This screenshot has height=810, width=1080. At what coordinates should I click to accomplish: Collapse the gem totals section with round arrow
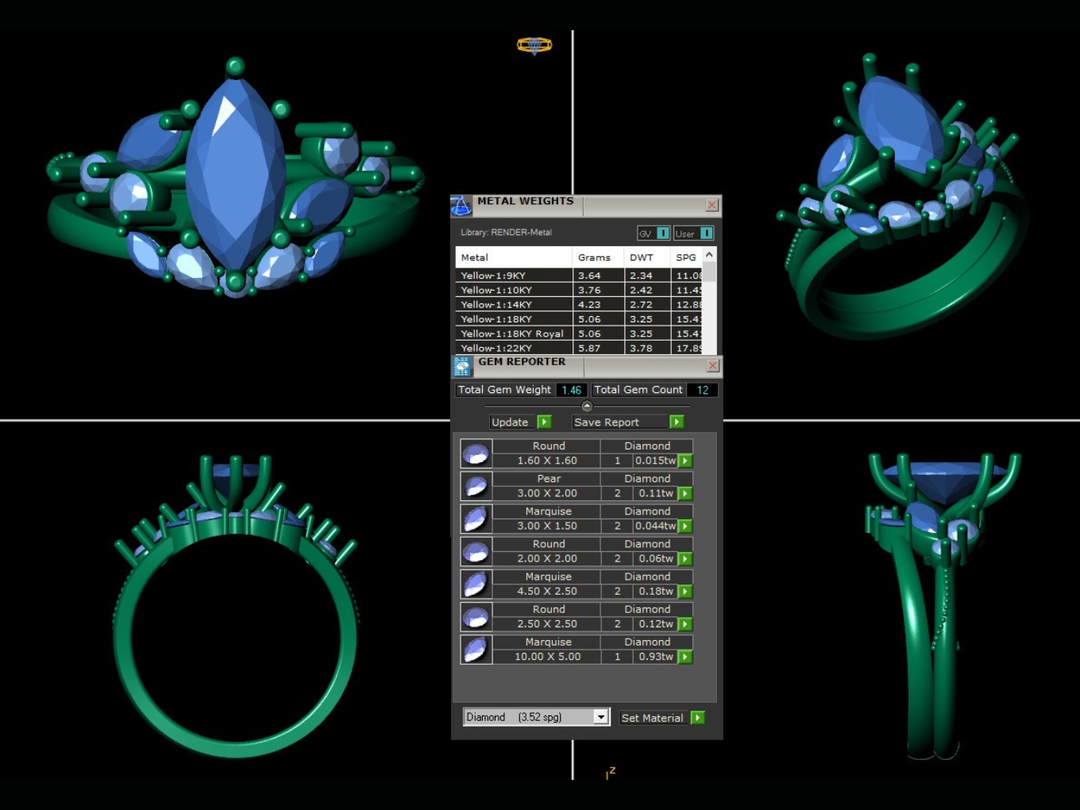587,406
